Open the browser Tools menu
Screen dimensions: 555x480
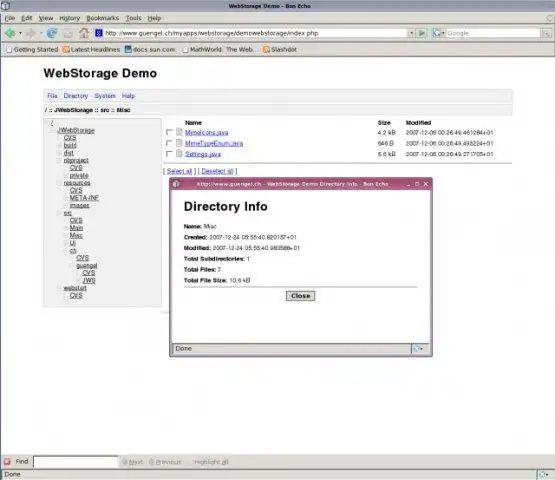[133, 18]
